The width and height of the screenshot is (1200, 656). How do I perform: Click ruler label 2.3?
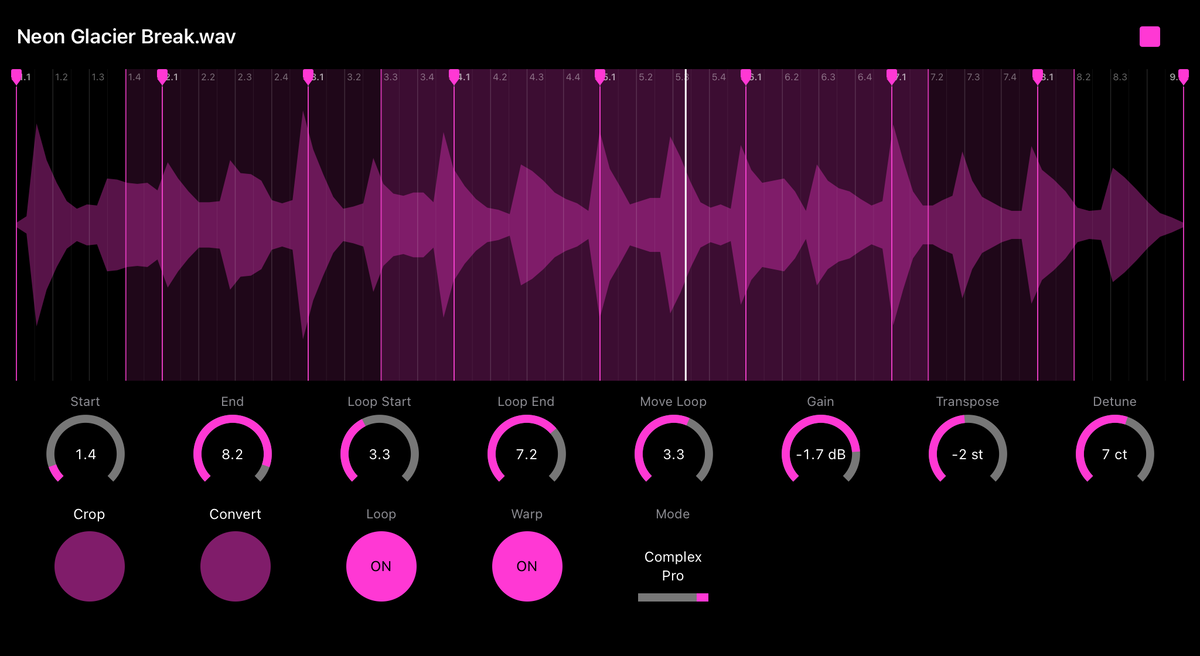pyautogui.click(x=244, y=77)
